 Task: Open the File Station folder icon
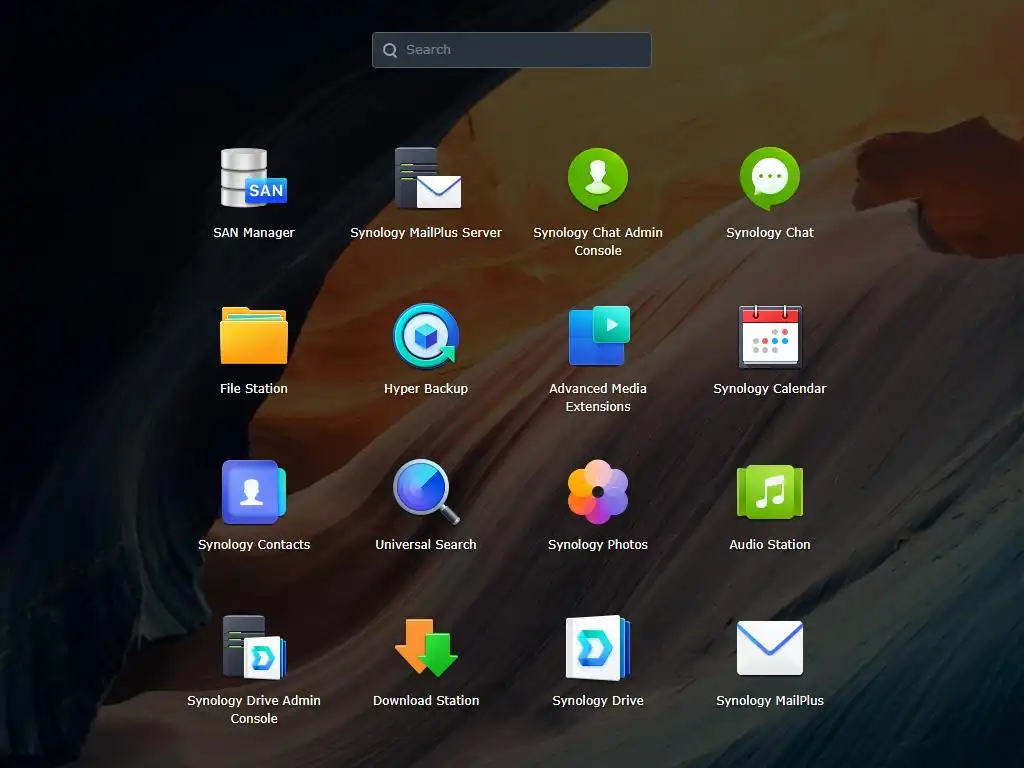pyautogui.click(x=253, y=335)
